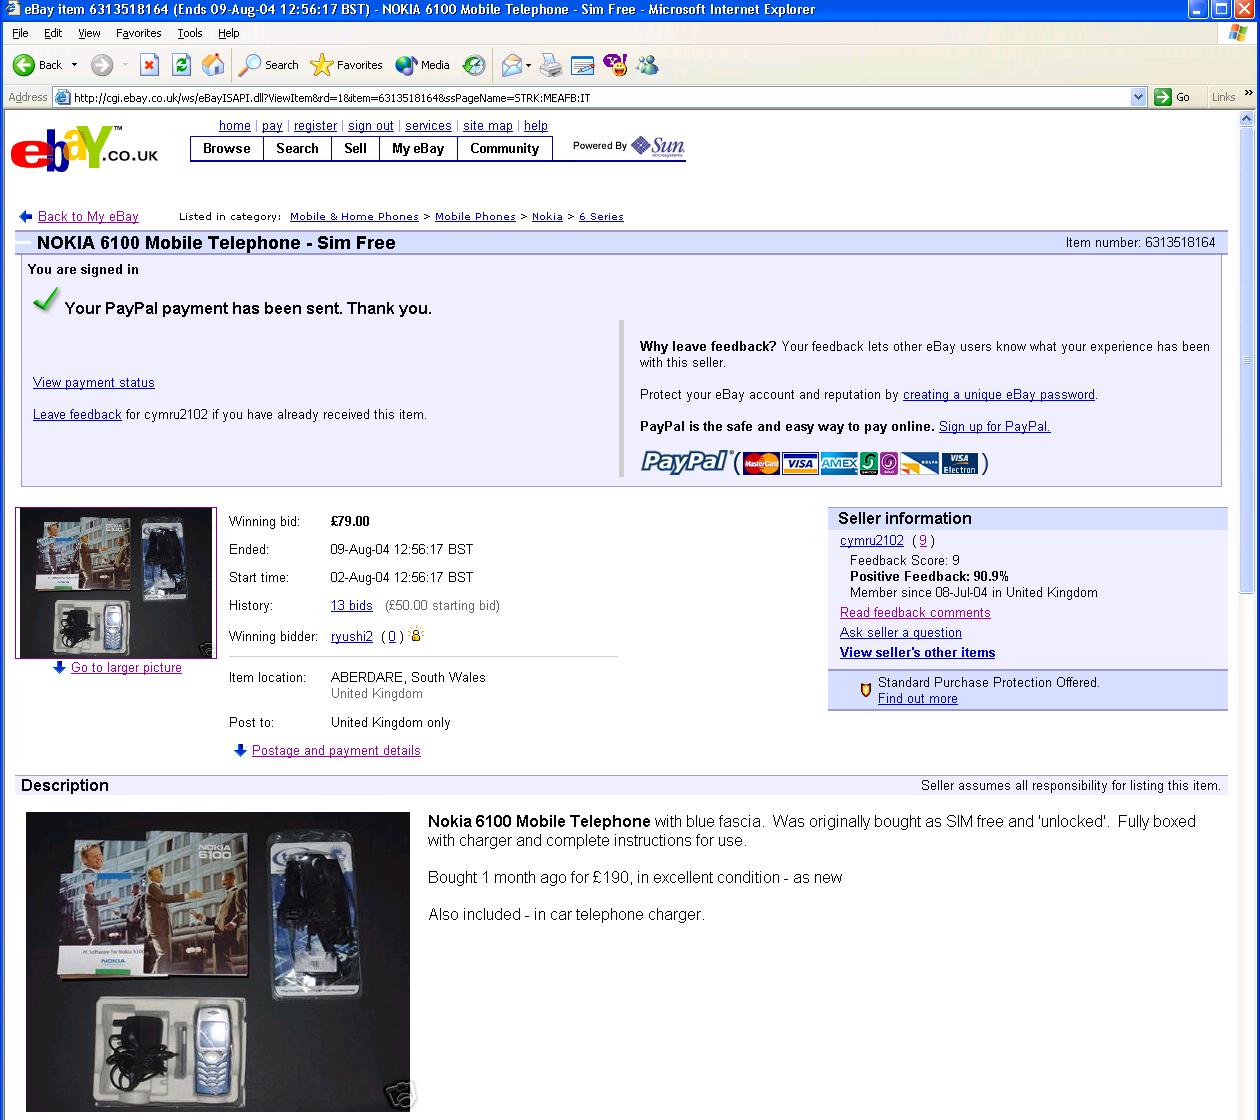Click the vertical scrollbar up arrow
1260x1120 pixels.
(x=1247, y=118)
